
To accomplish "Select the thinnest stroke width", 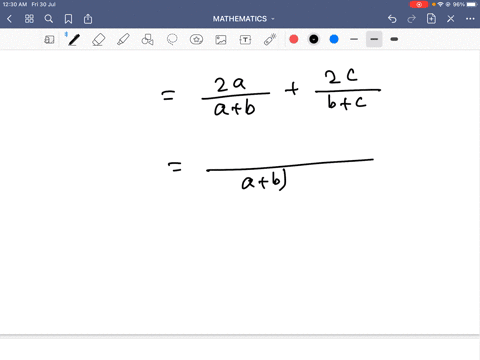I will (354, 39).
